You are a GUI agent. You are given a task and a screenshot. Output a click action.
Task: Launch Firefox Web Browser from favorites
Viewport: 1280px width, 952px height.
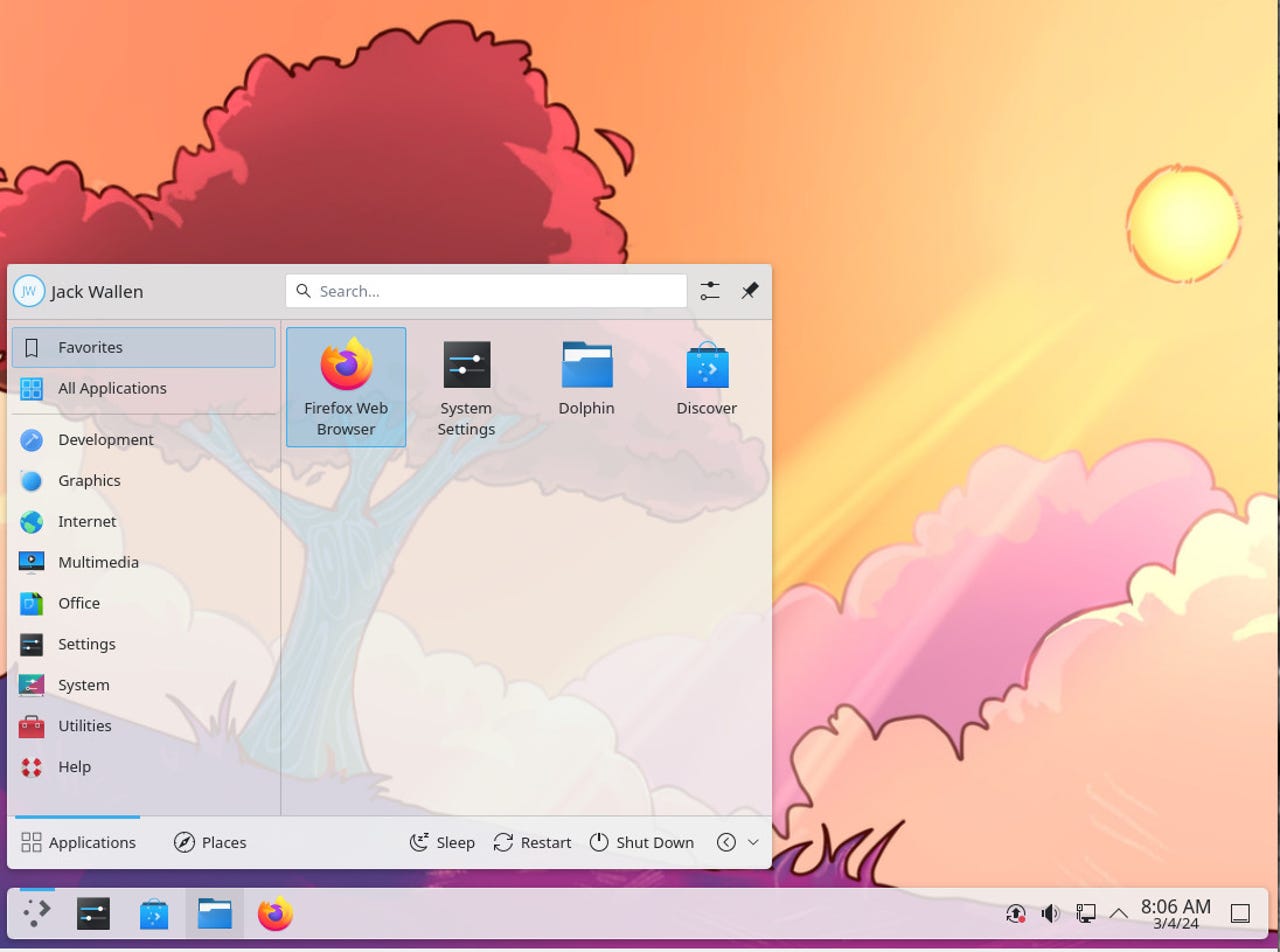pyautogui.click(x=346, y=386)
